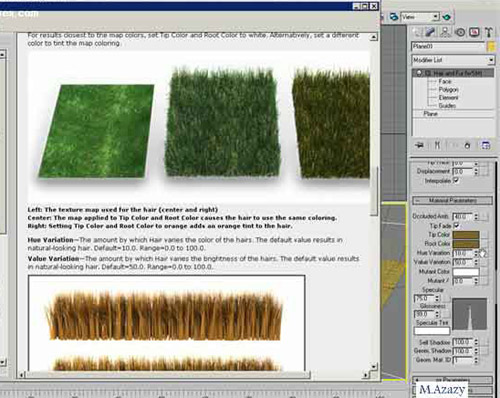Click map button beside Tip Color
The image size is (500, 398).
[484, 235]
